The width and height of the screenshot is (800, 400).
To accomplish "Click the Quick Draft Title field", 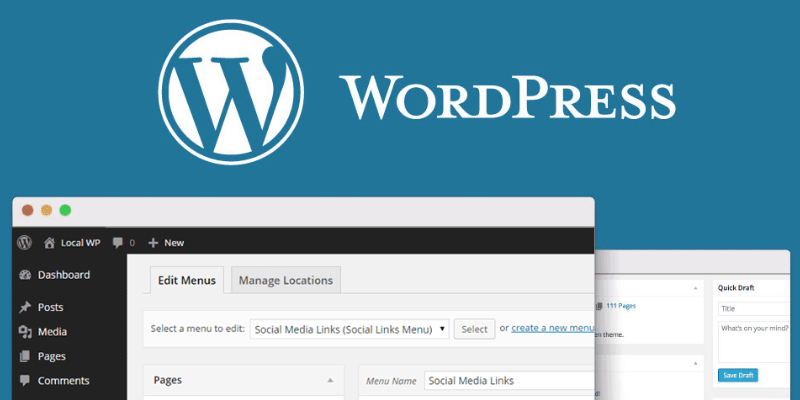I will [x=754, y=309].
